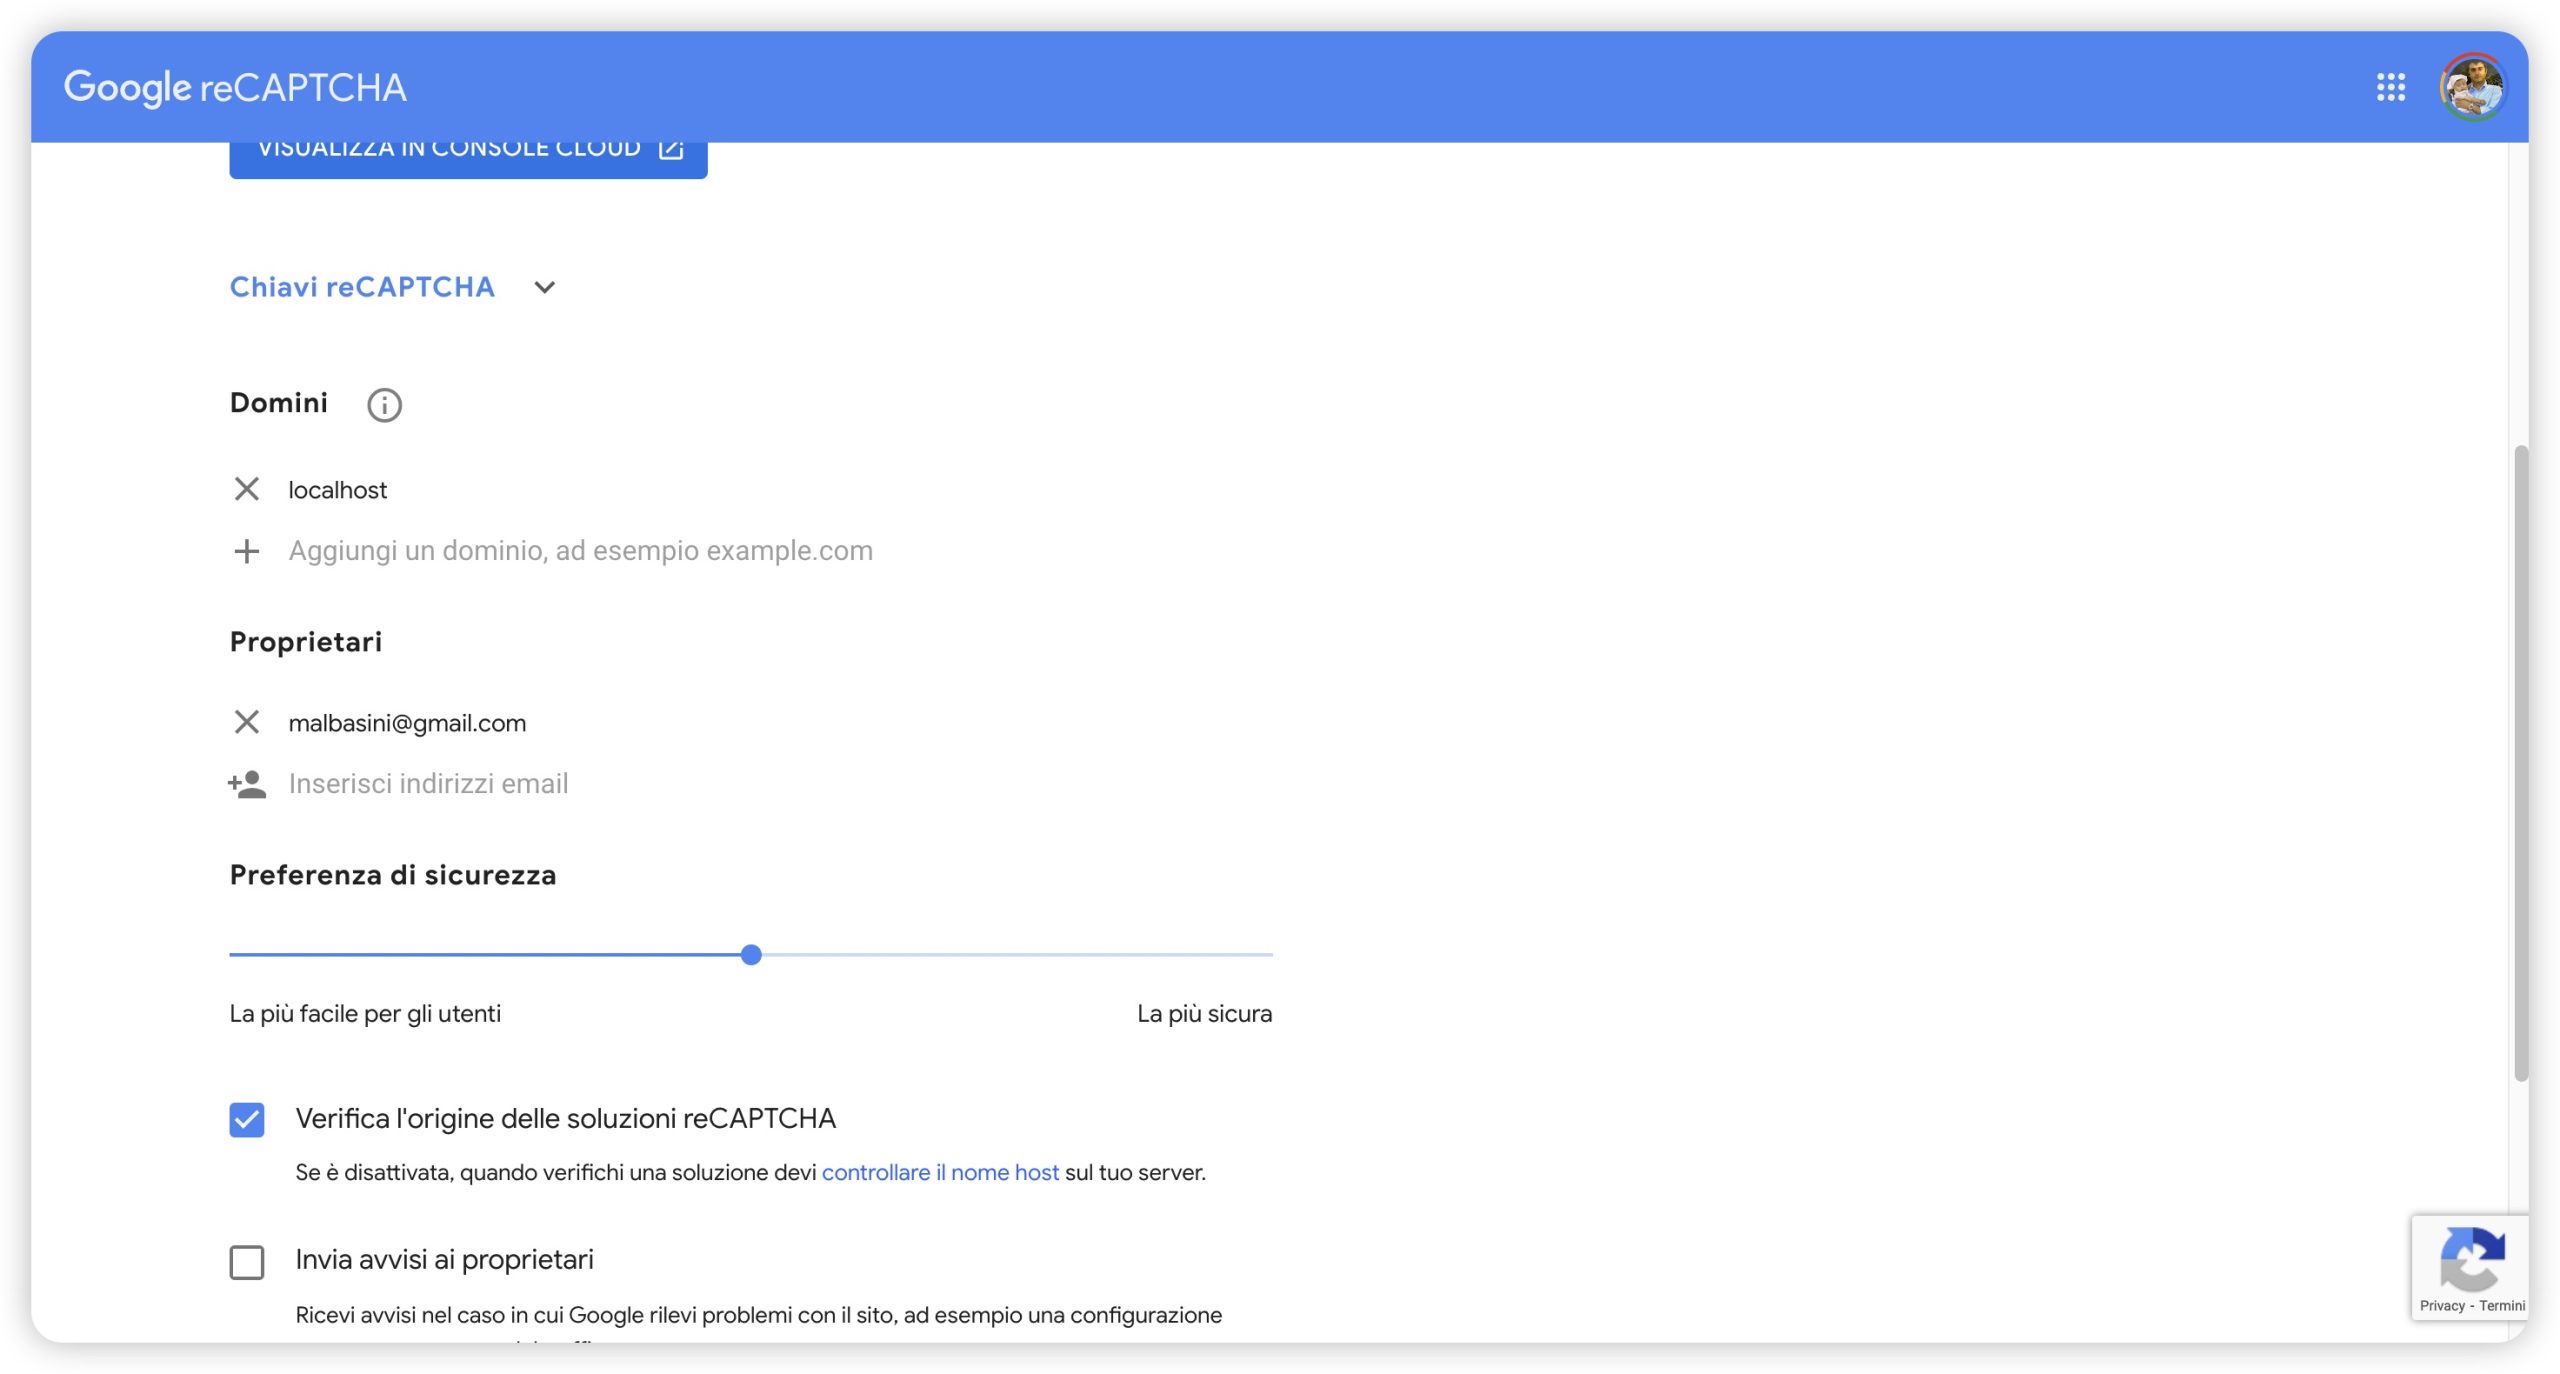This screenshot has width=2560, height=1374.
Task: Focus the Aggiungi un dominio field
Action: pyautogui.click(x=580, y=551)
